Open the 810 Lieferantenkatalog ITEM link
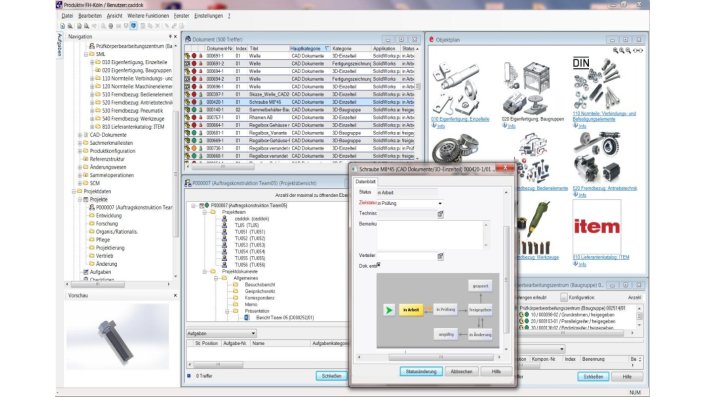The height and width of the screenshot is (397, 705). pyautogui.click(x=601, y=258)
